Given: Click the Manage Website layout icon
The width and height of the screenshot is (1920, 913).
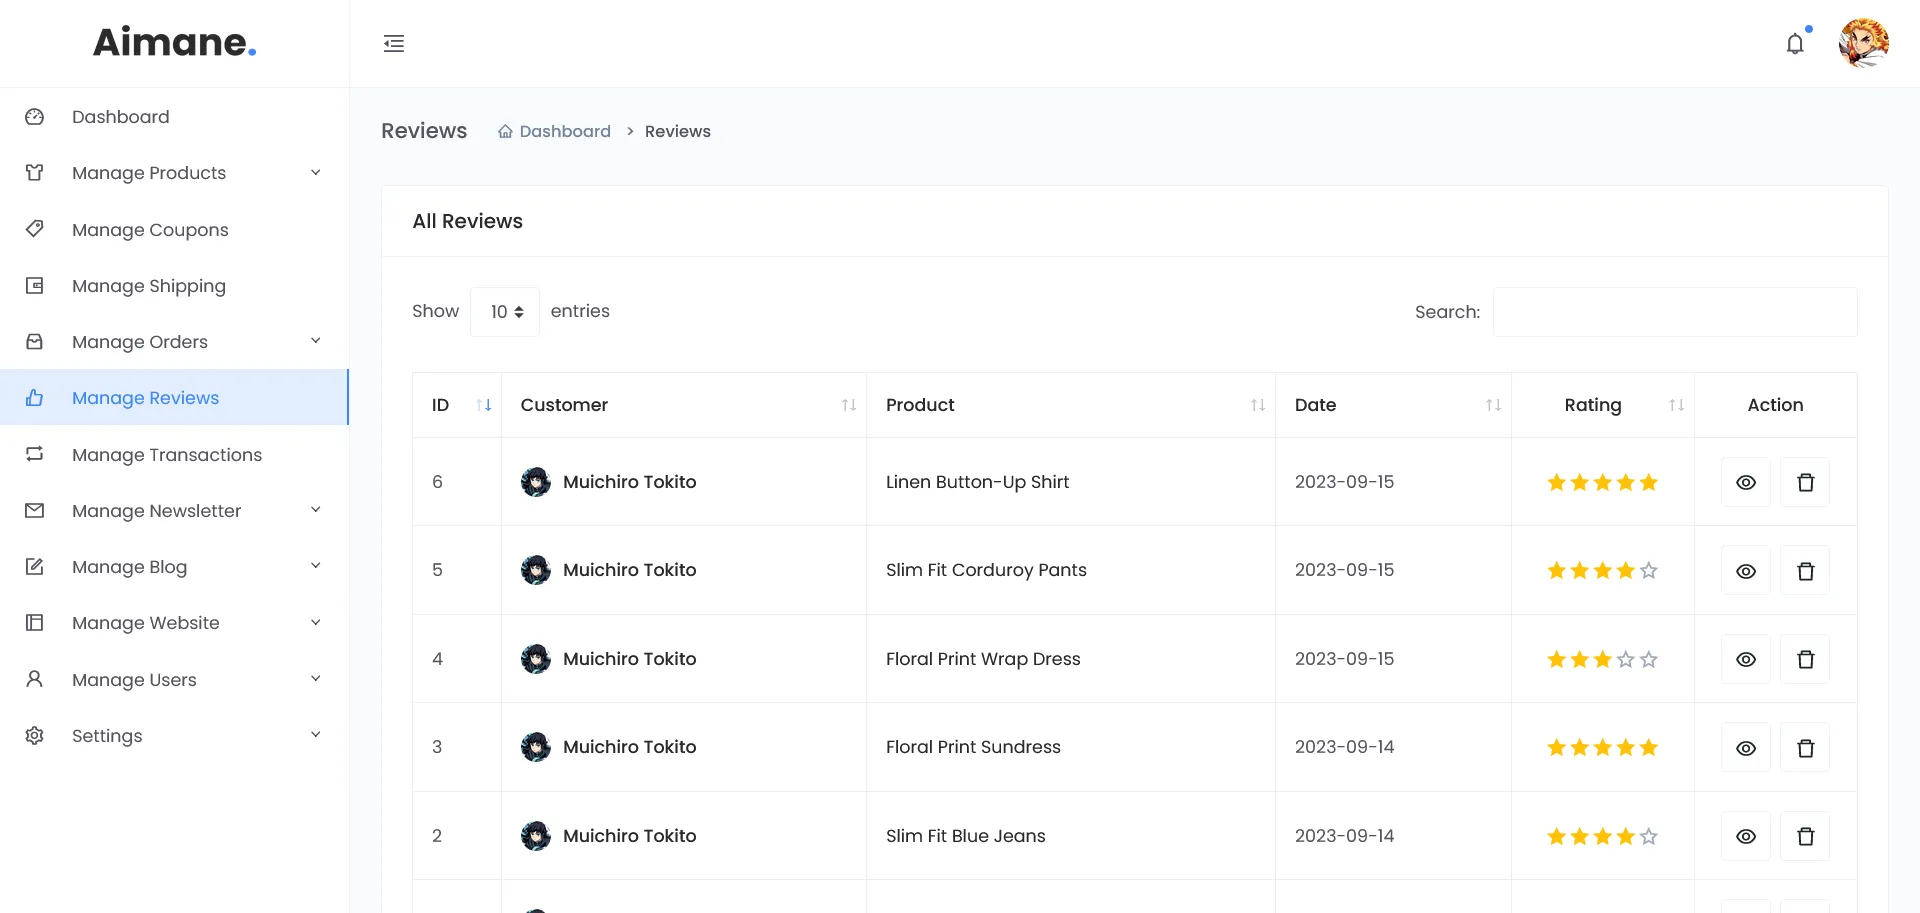Looking at the screenshot, I should (34, 623).
